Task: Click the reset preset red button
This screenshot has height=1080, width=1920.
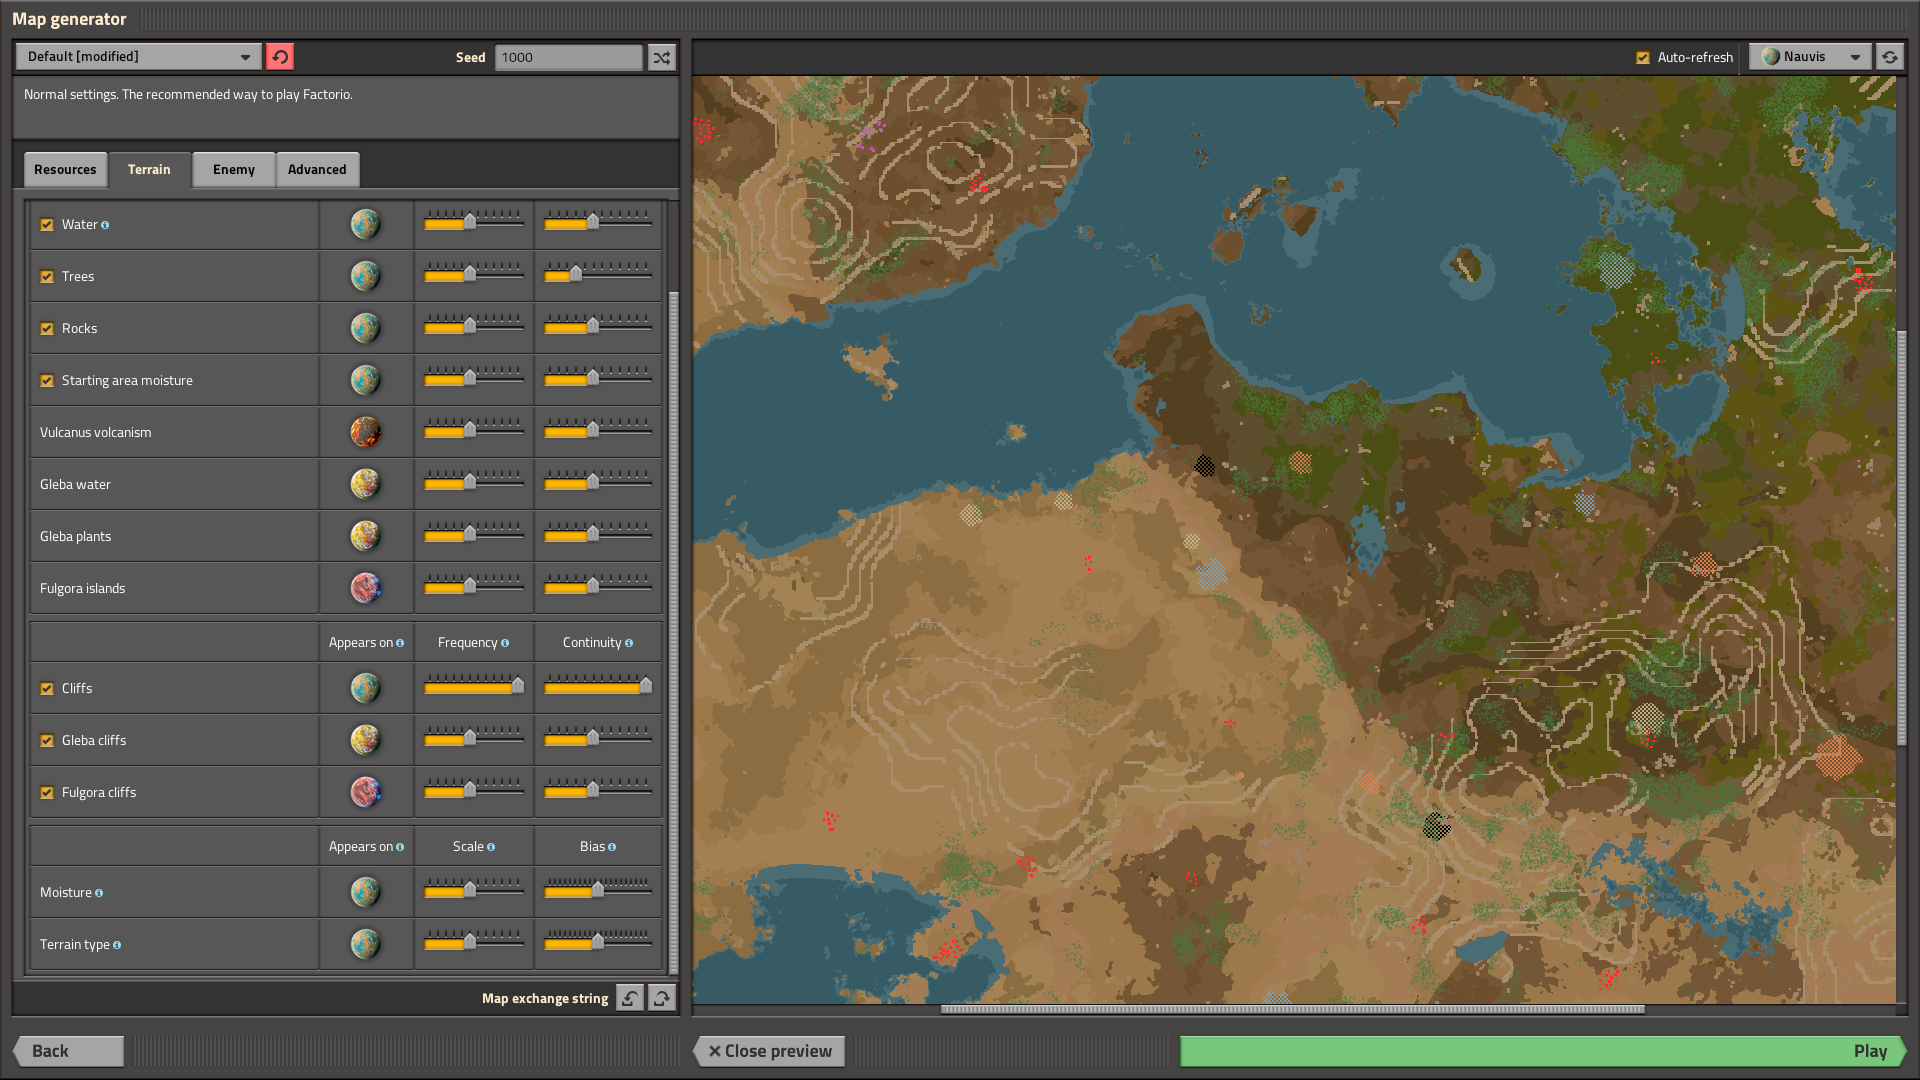Action: pos(280,57)
